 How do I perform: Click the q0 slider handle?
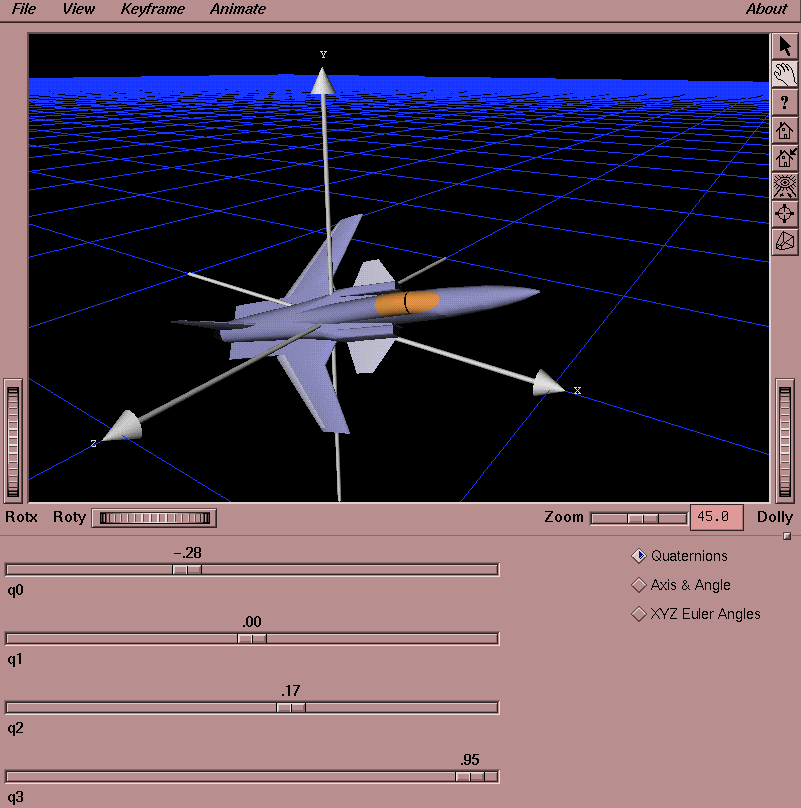coord(187,569)
